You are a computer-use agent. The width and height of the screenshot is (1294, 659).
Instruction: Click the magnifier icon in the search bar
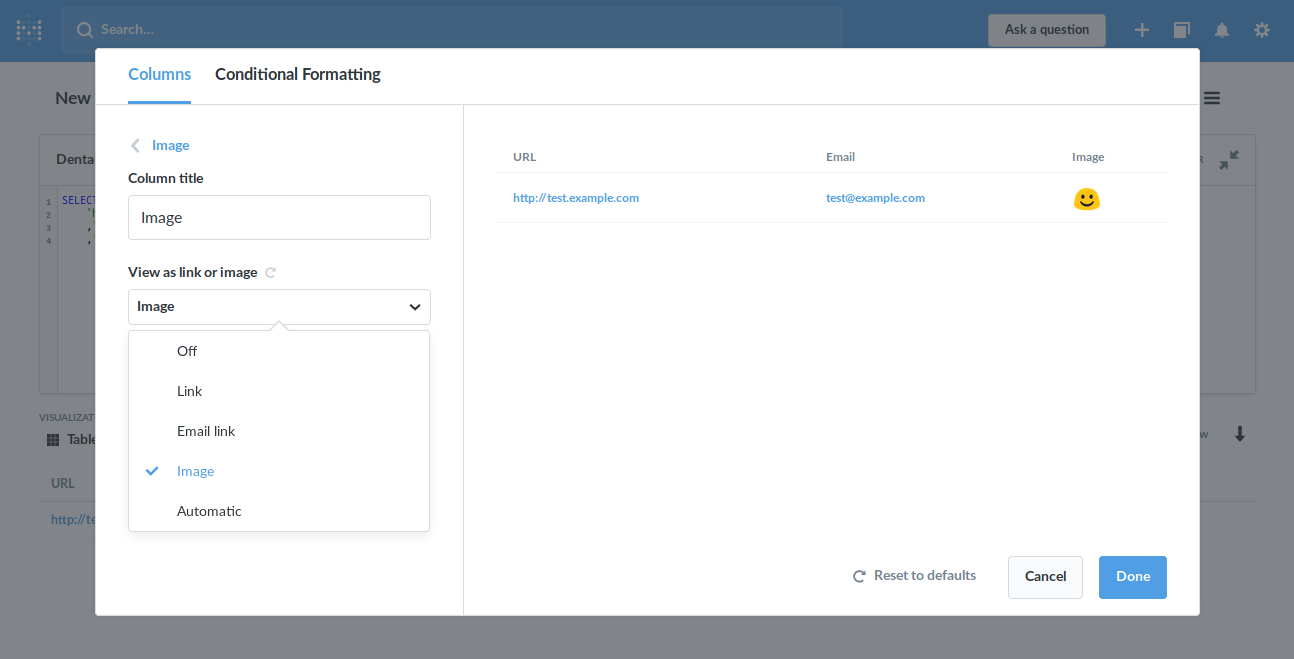pyautogui.click(x=84, y=29)
